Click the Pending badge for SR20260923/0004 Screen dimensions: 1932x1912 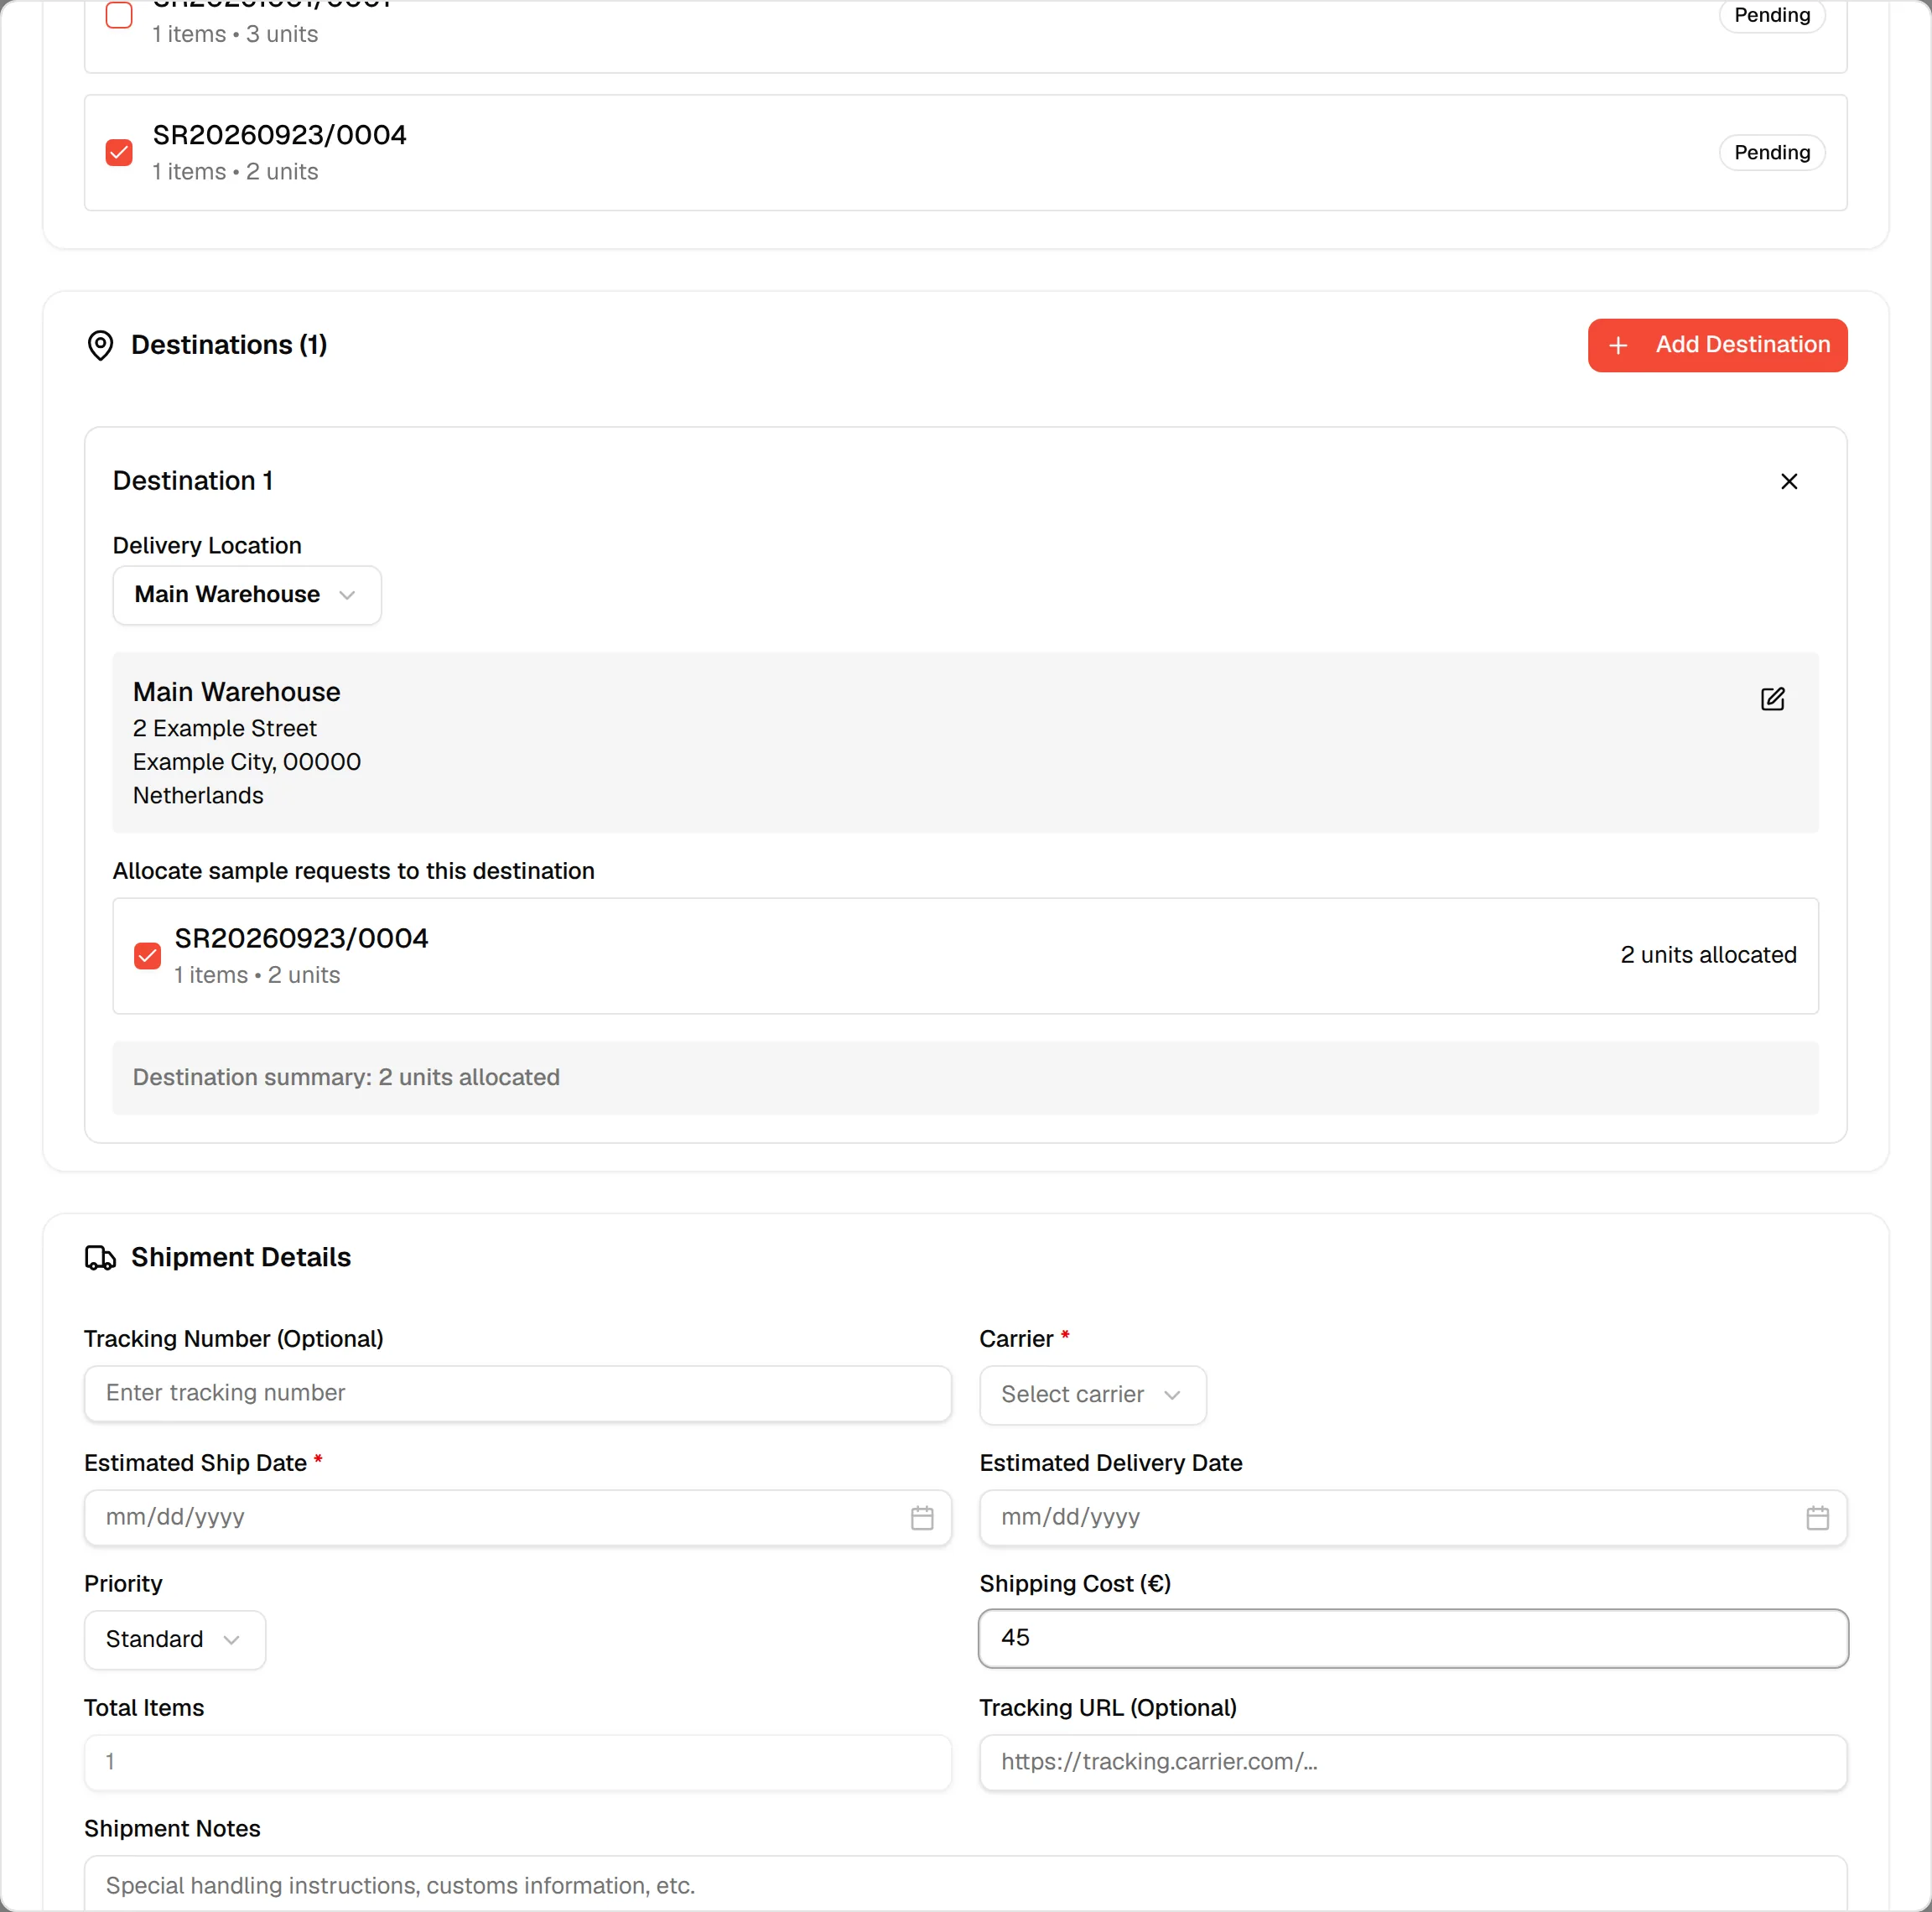pyautogui.click(x=1771, y=152)
